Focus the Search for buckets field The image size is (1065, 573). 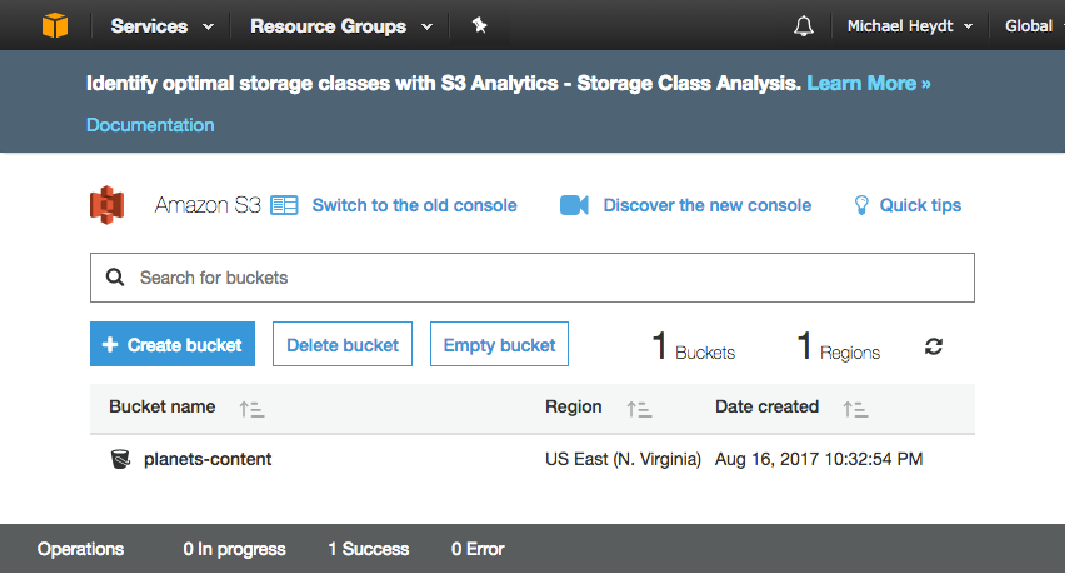[532, 278]
